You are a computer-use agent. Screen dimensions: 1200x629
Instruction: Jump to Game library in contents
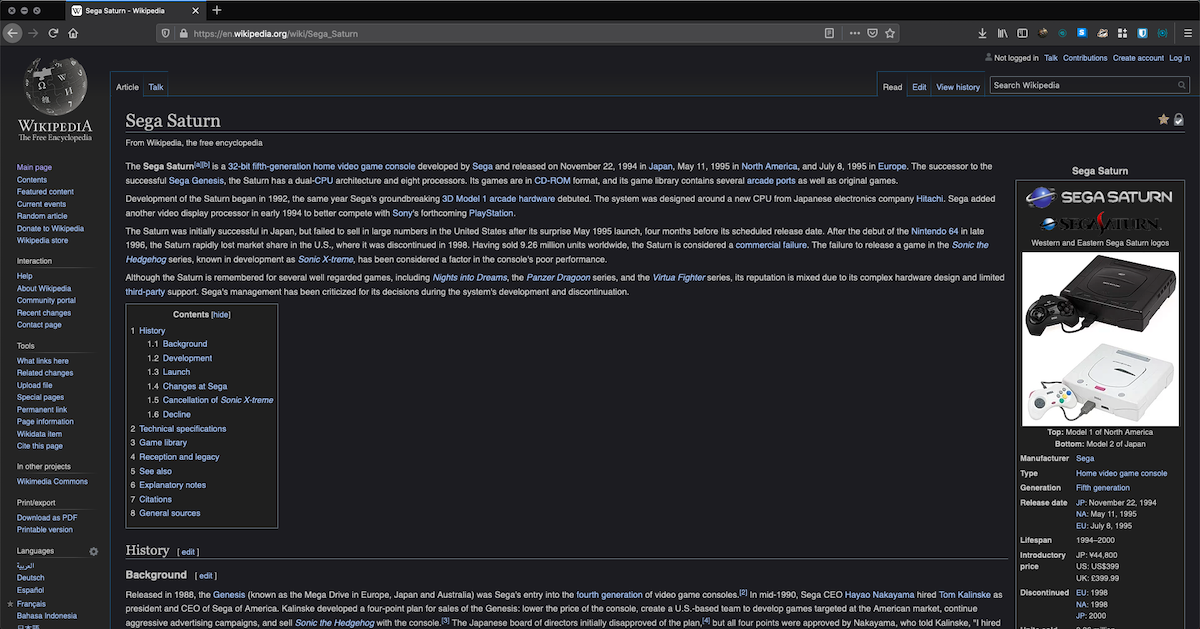coord(163,442)
